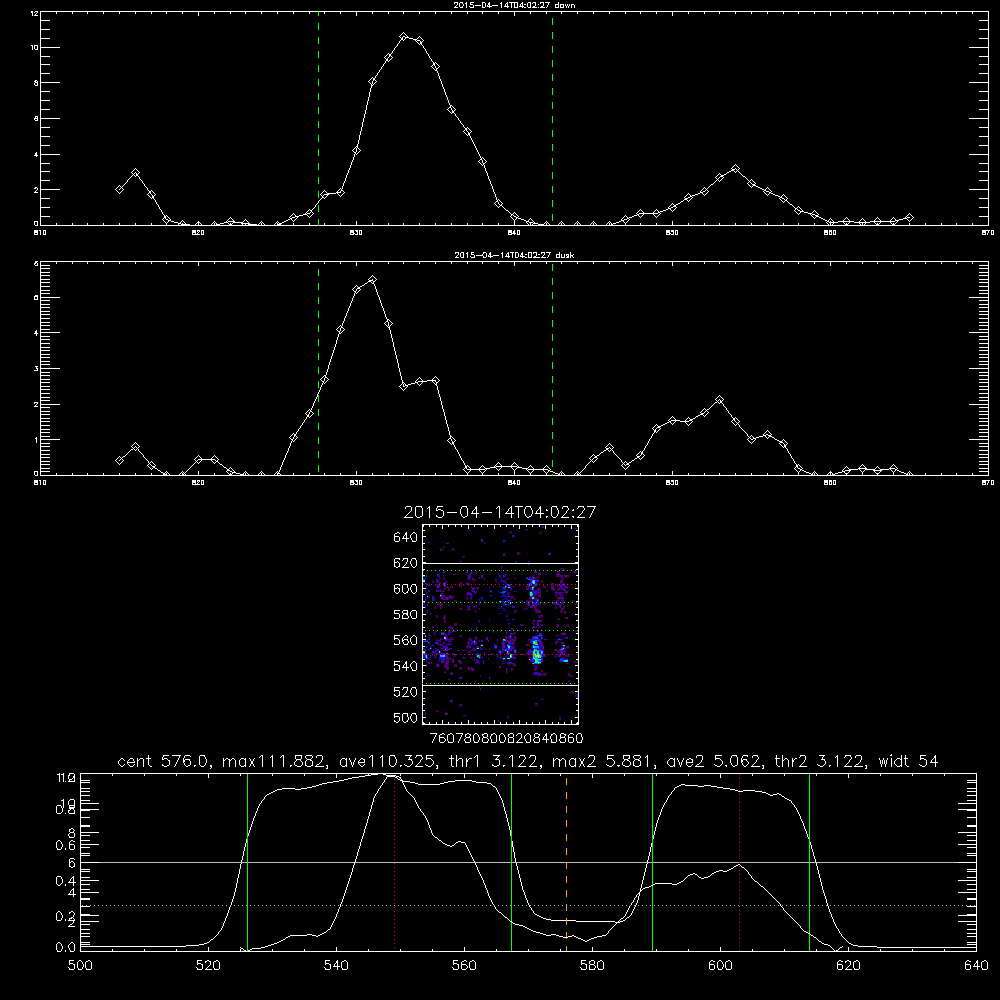Click the '620' x-axis label of bottom plot

tap(848, 966)
